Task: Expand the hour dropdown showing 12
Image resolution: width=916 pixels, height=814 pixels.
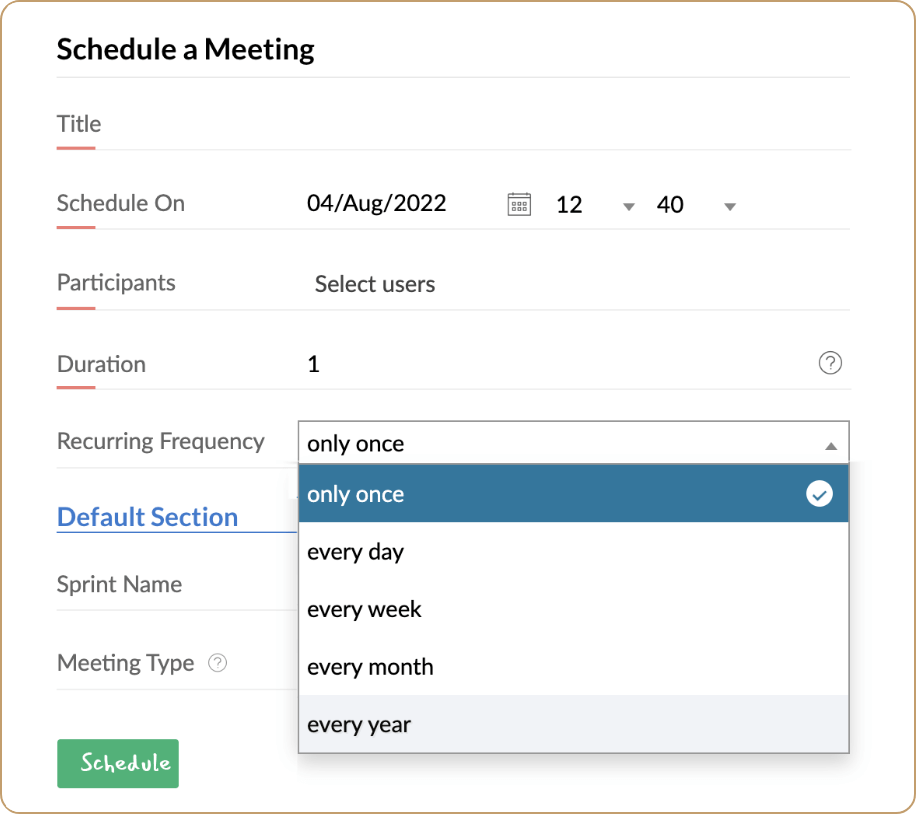Action: tap(628, 206)
